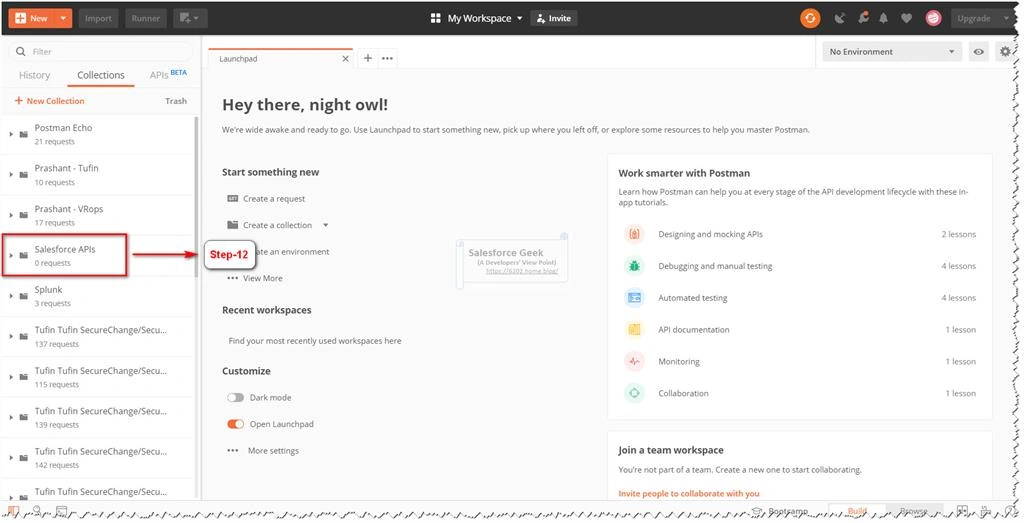Create a New Collection in sidebar
The height and width of the screenshot is (523, 1024).
tap(50, 101)
